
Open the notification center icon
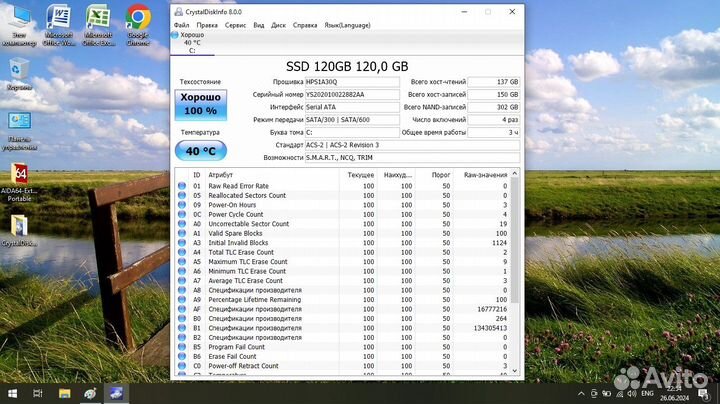pyautogui.click(x=703, y=393)
